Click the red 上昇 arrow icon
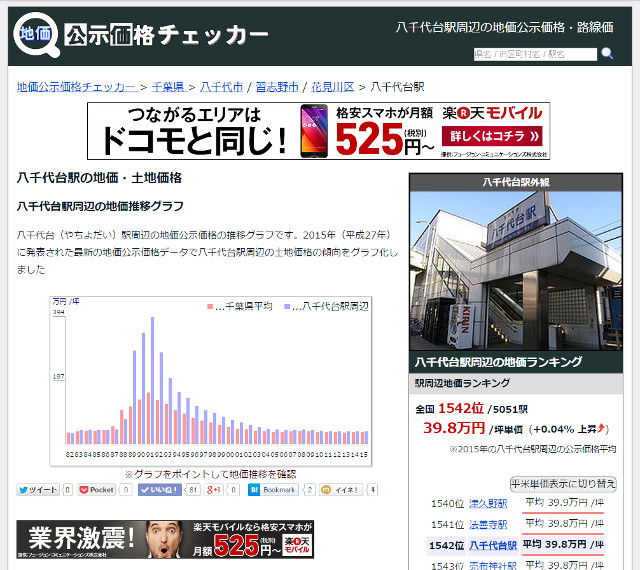Viewport: 640px width, 570px height. click(x=601, y=428)
